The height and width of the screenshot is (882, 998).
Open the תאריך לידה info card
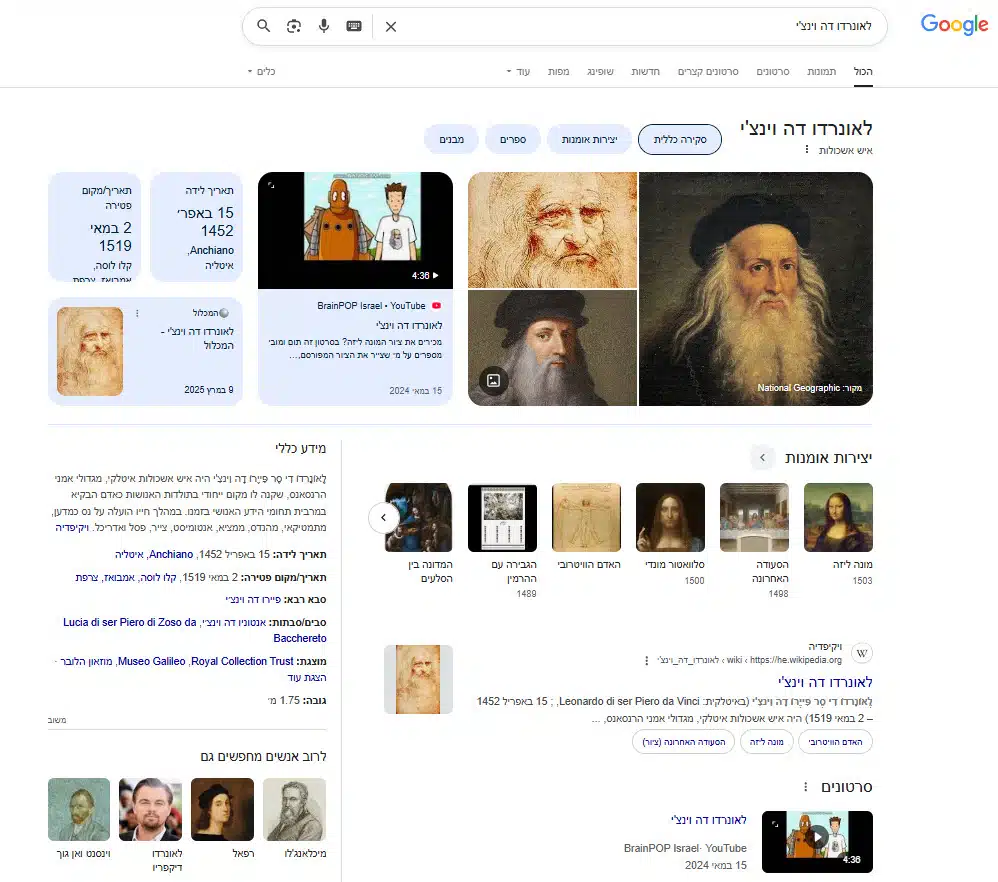[196, 227]
